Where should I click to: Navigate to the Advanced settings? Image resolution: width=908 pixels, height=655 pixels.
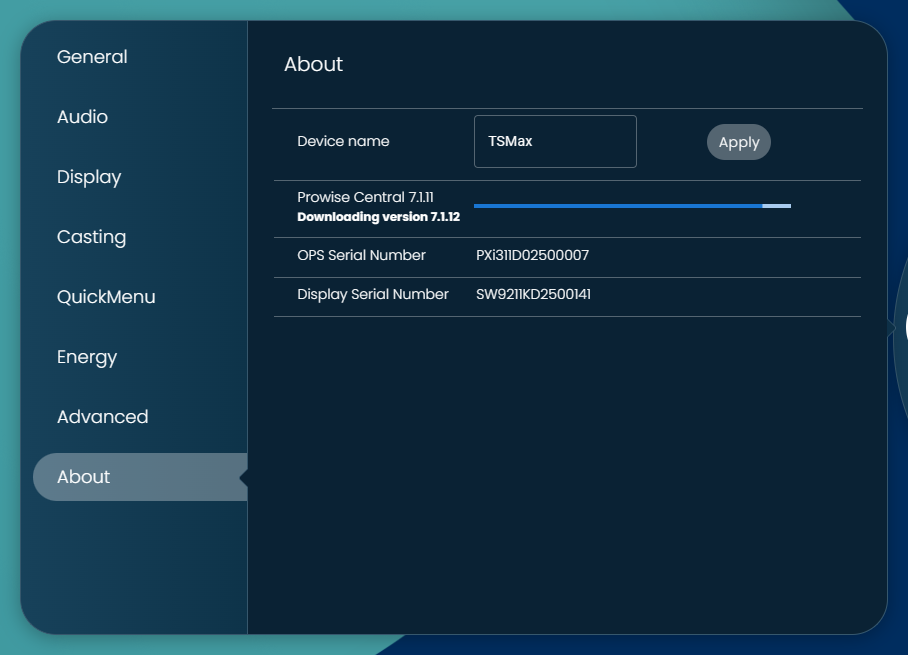coord(102,417)
